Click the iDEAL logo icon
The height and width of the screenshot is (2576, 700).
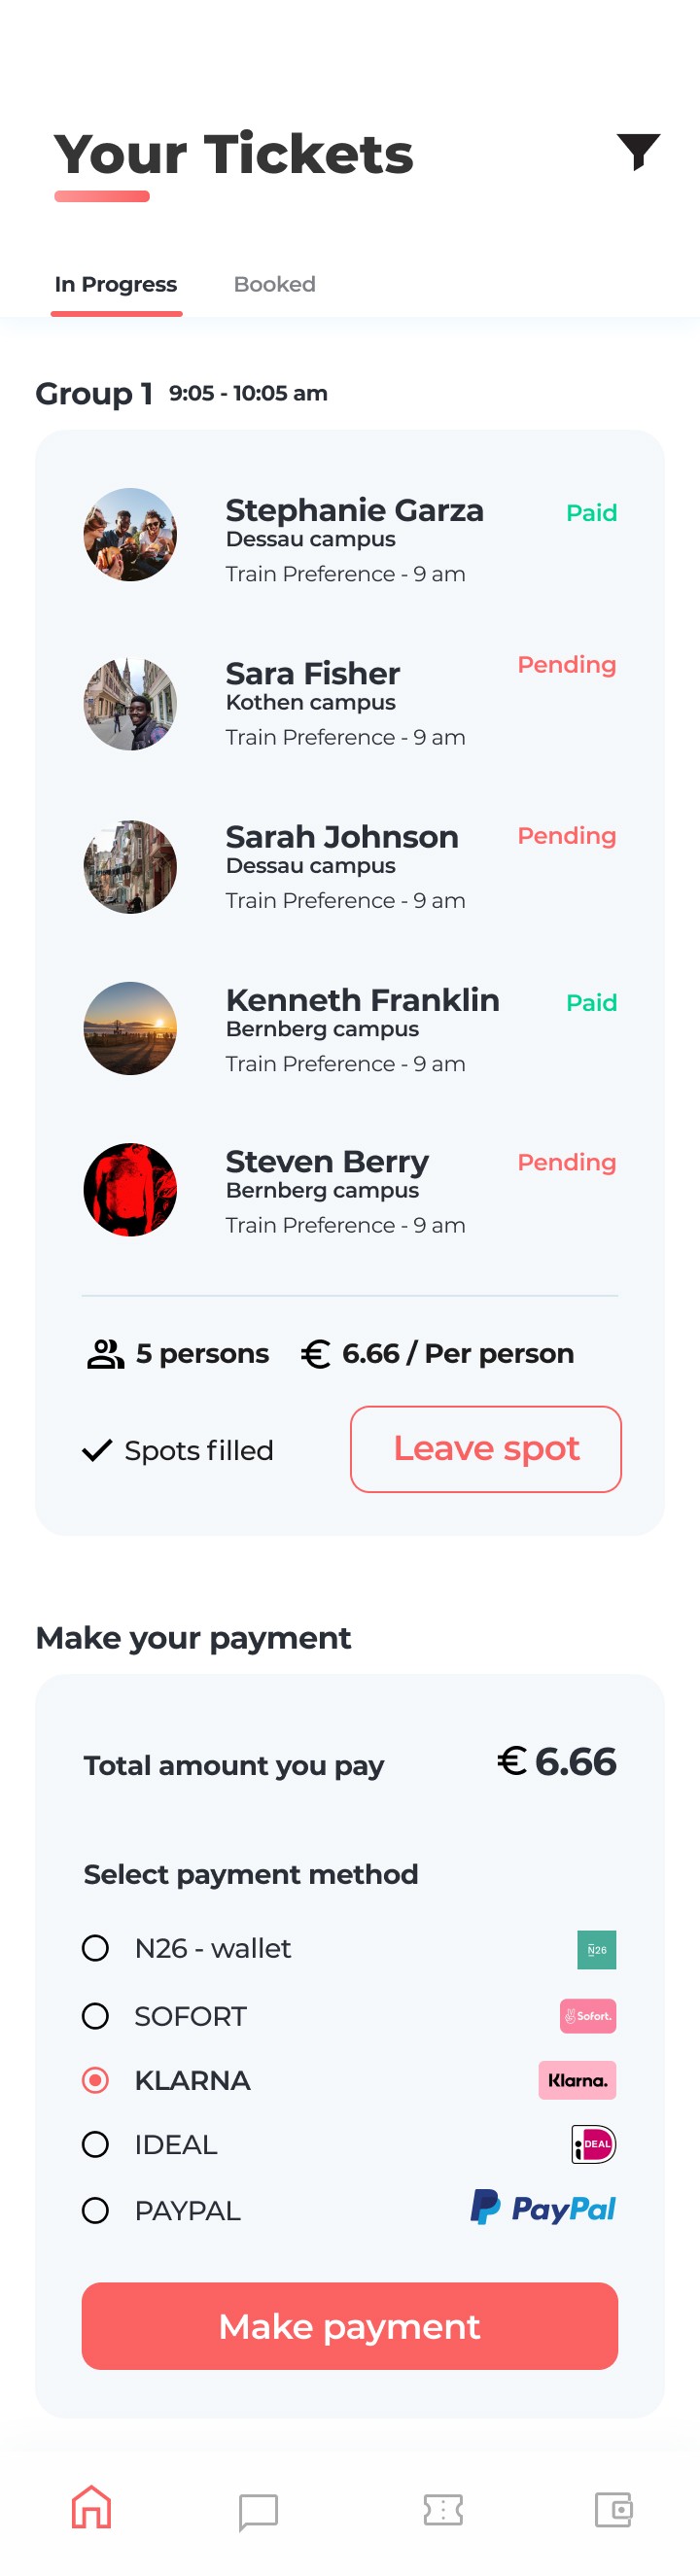[593, 2144]
